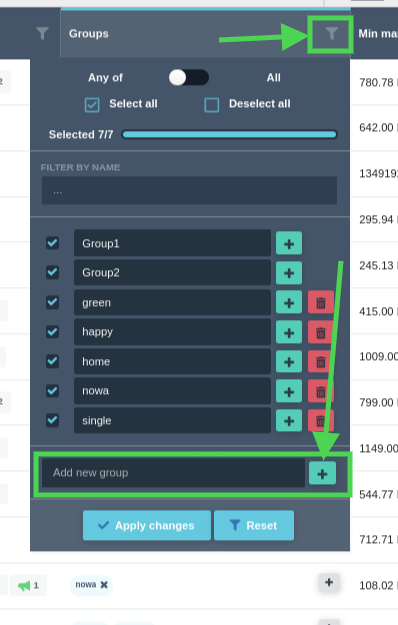This screenshot has width=398, height=625.
Task: Delete the green group with trash icon
Action: click(x=321, y=303)
